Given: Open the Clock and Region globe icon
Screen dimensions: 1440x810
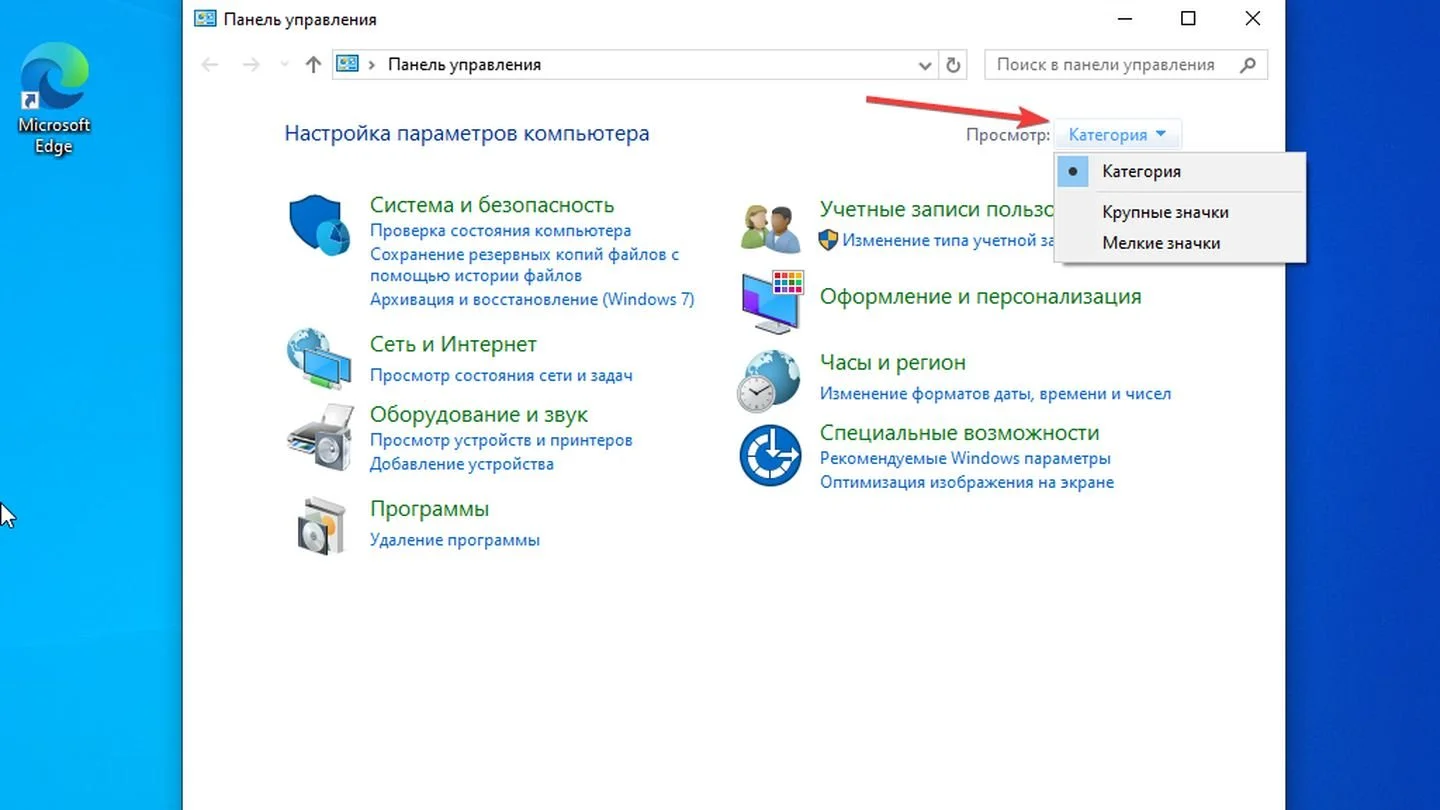Looking at the screenshot, I should pyautogui.click(x=769, y=381).
